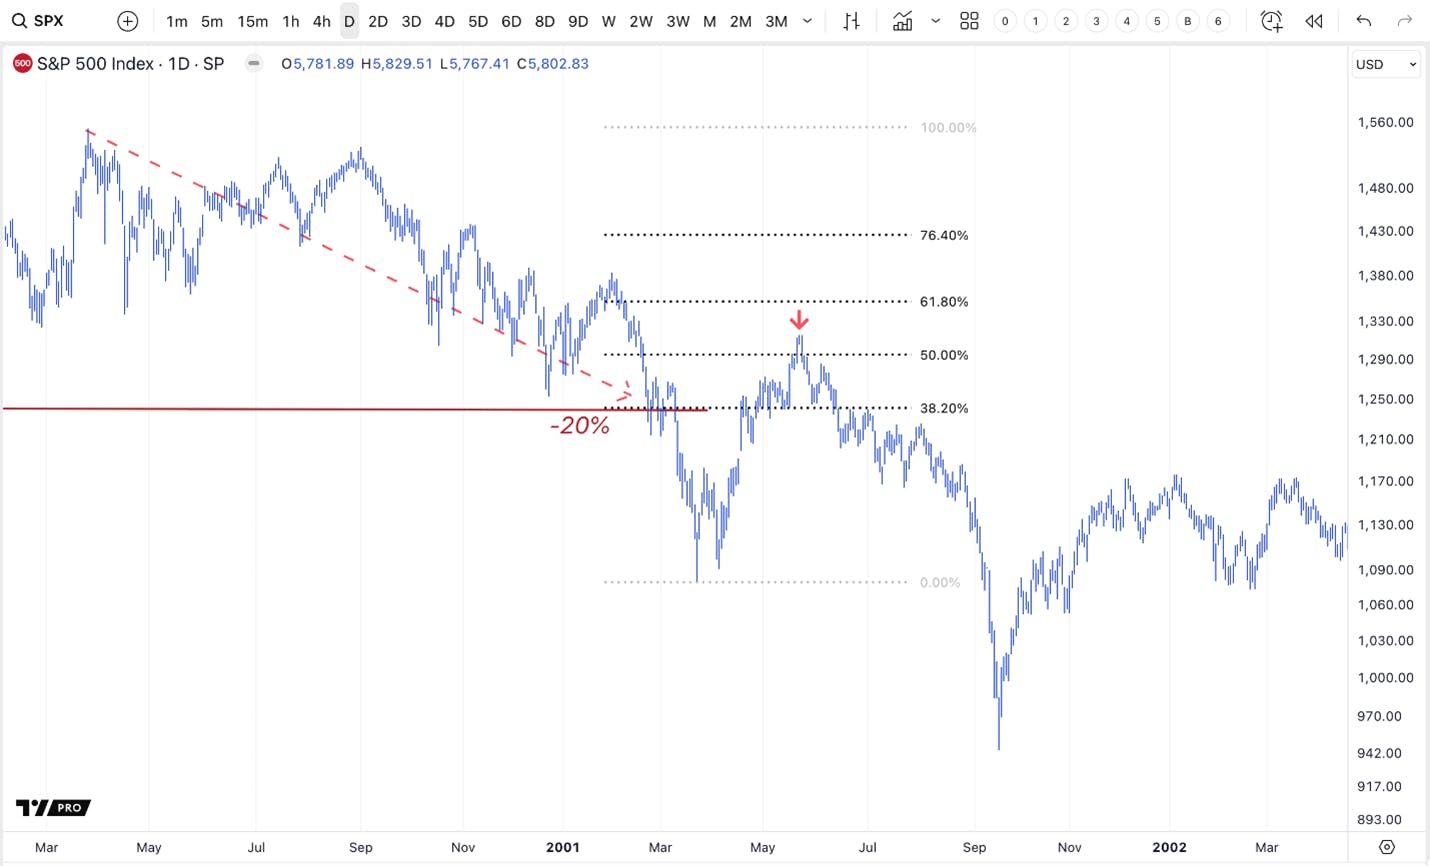Select the 2W timeframe
This screenshot has height=866, width=1430.
(x=641, y=21)
